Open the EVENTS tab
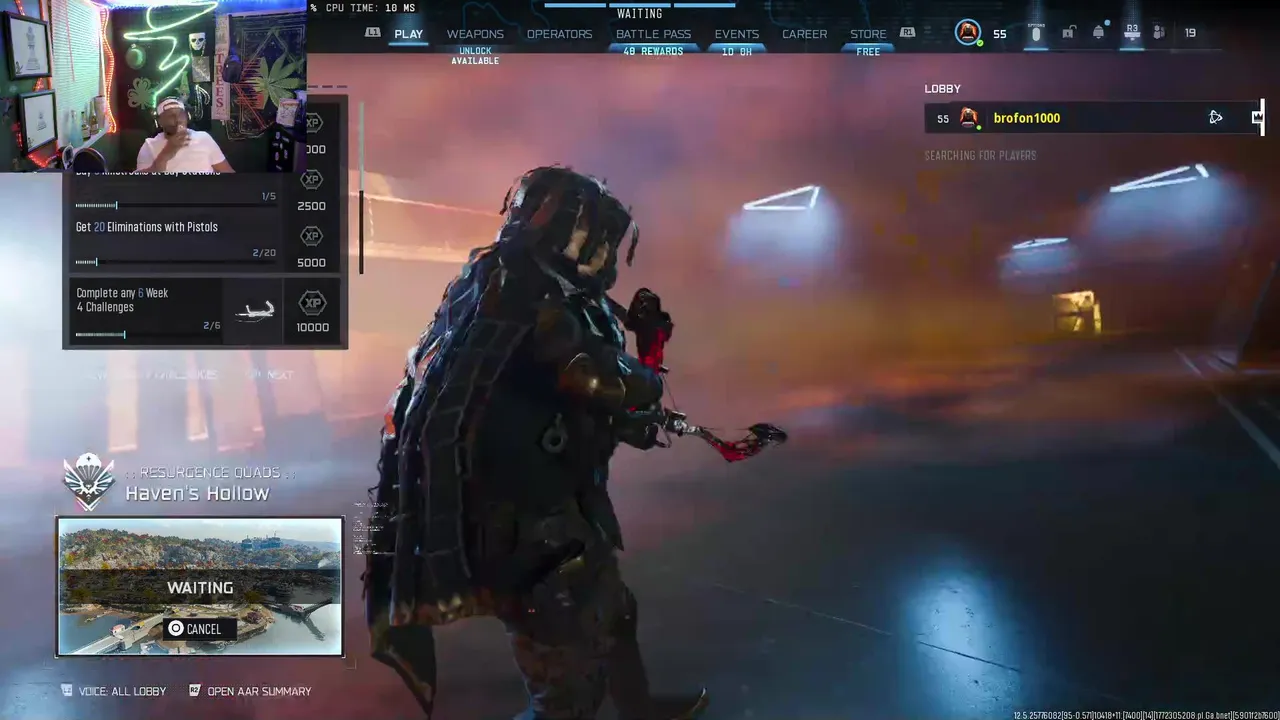This screenshot has height=720, width=1280. [x=736, y=34]
